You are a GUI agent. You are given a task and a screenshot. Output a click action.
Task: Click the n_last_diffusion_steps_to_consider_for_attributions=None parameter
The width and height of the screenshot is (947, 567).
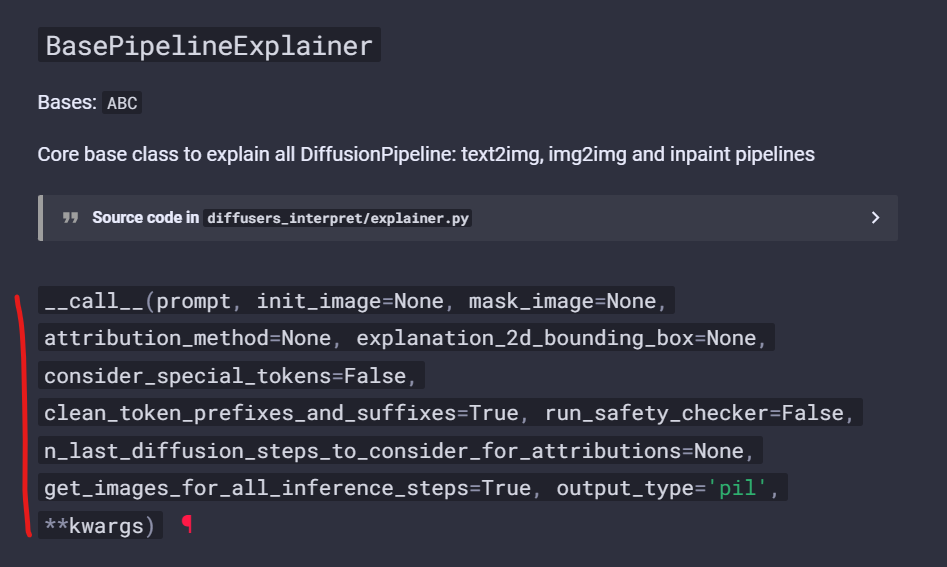pos(394,451)
